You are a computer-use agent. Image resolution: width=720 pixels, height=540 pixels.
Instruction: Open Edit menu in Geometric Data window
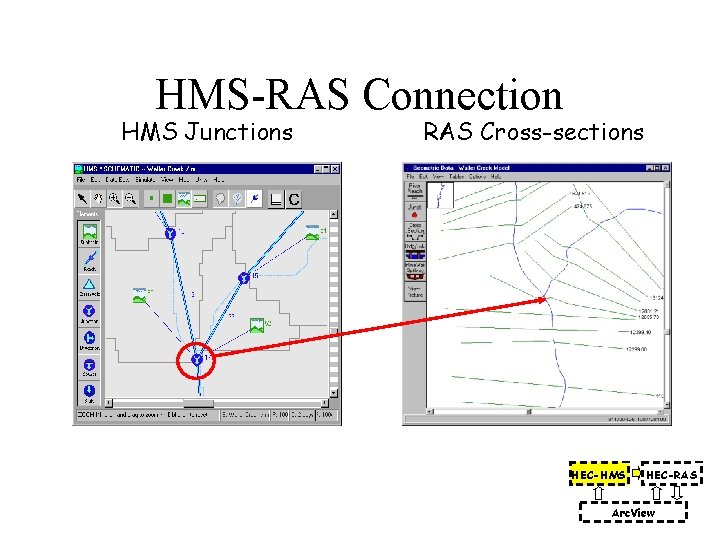[423, 176]
